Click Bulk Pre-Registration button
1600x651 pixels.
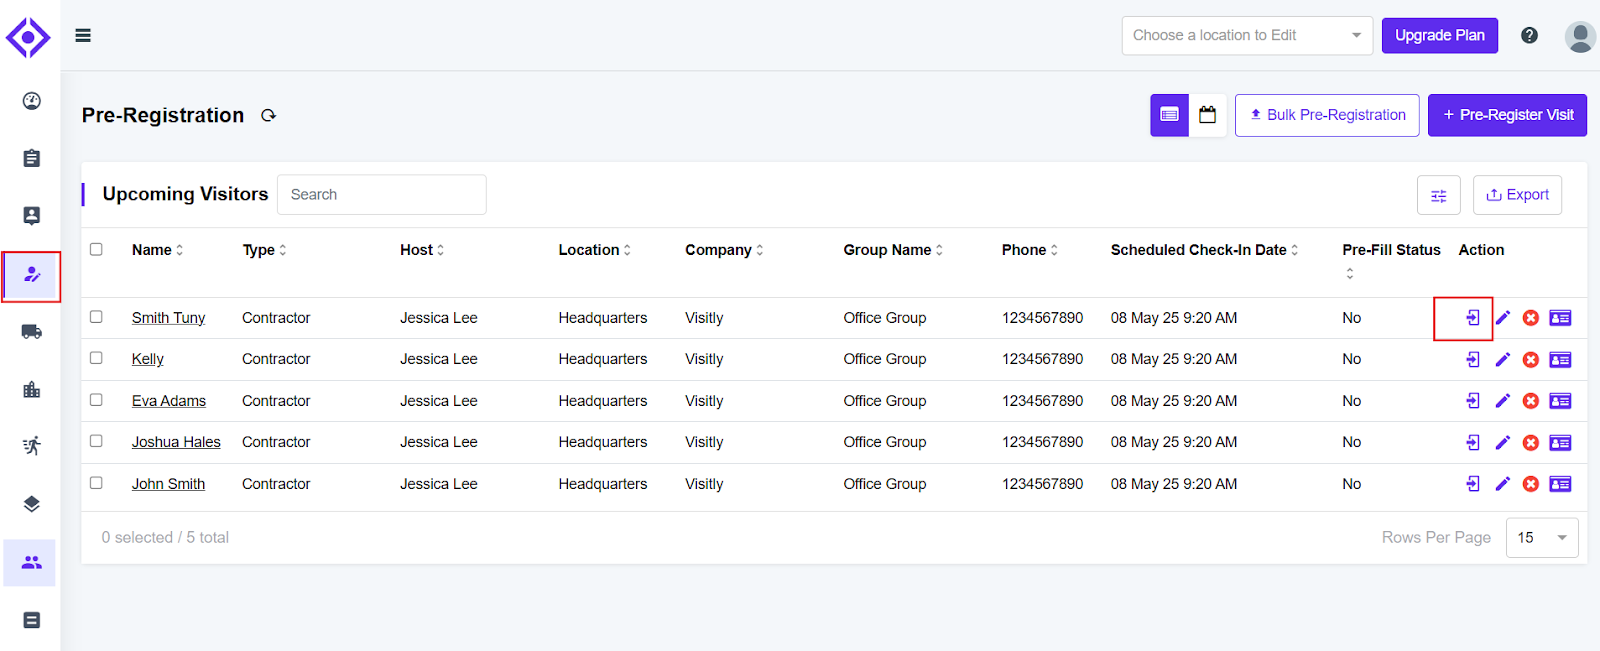[1327, 115]
